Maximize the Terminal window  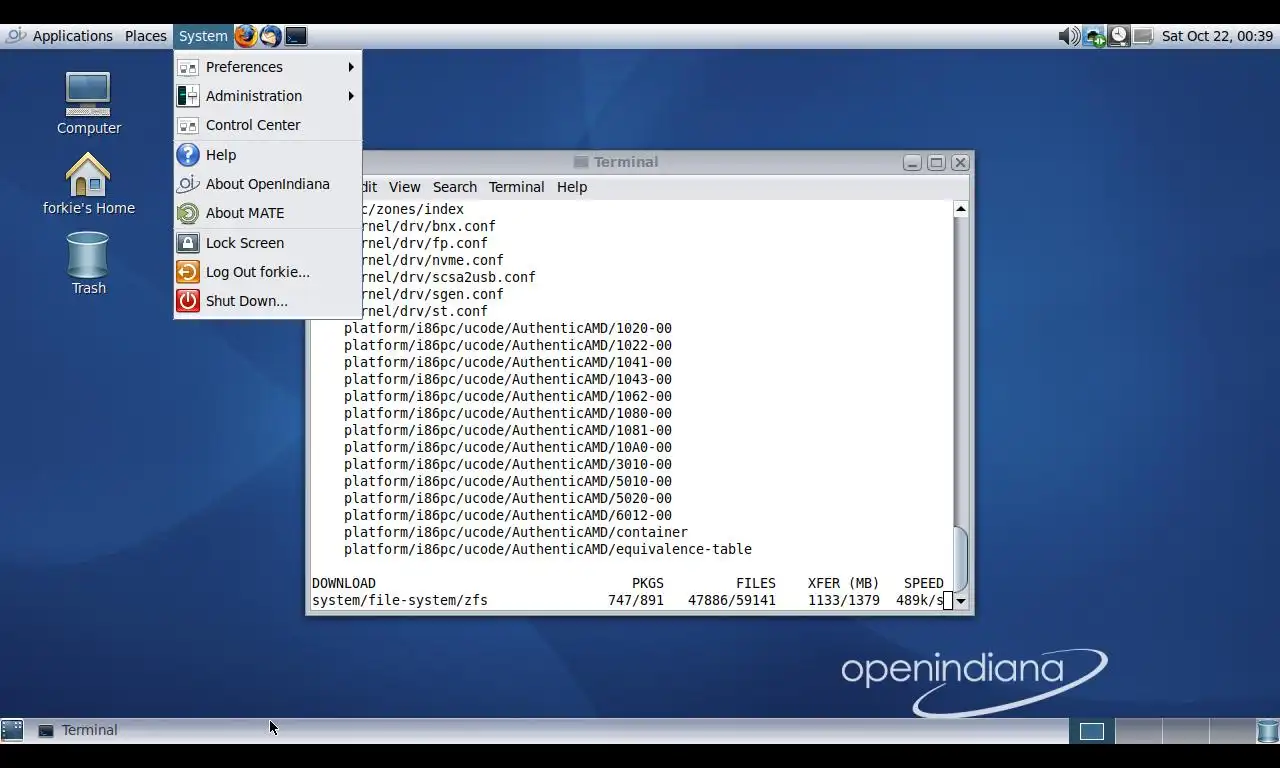coord(936,162)
